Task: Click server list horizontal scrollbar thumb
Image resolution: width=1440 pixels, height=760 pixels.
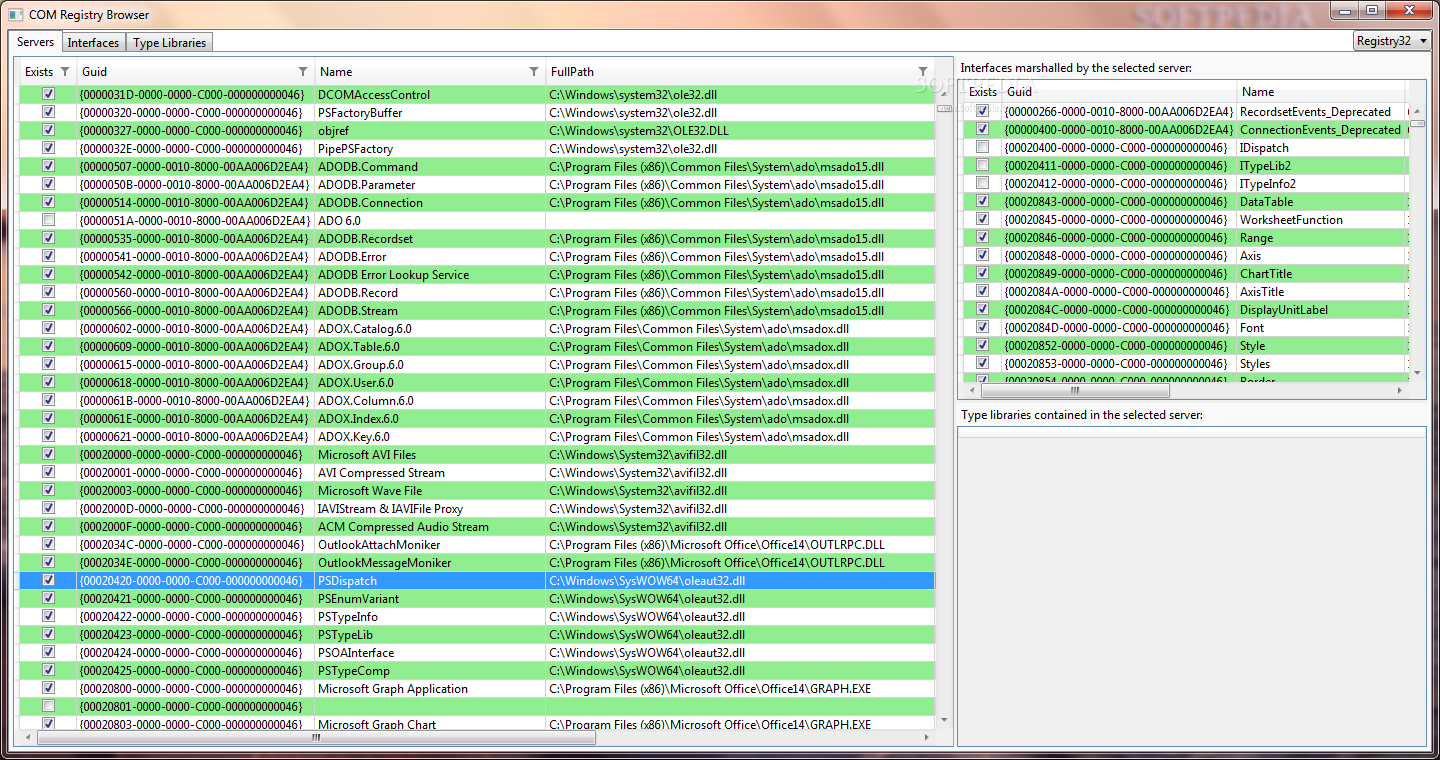Action: 316,738
